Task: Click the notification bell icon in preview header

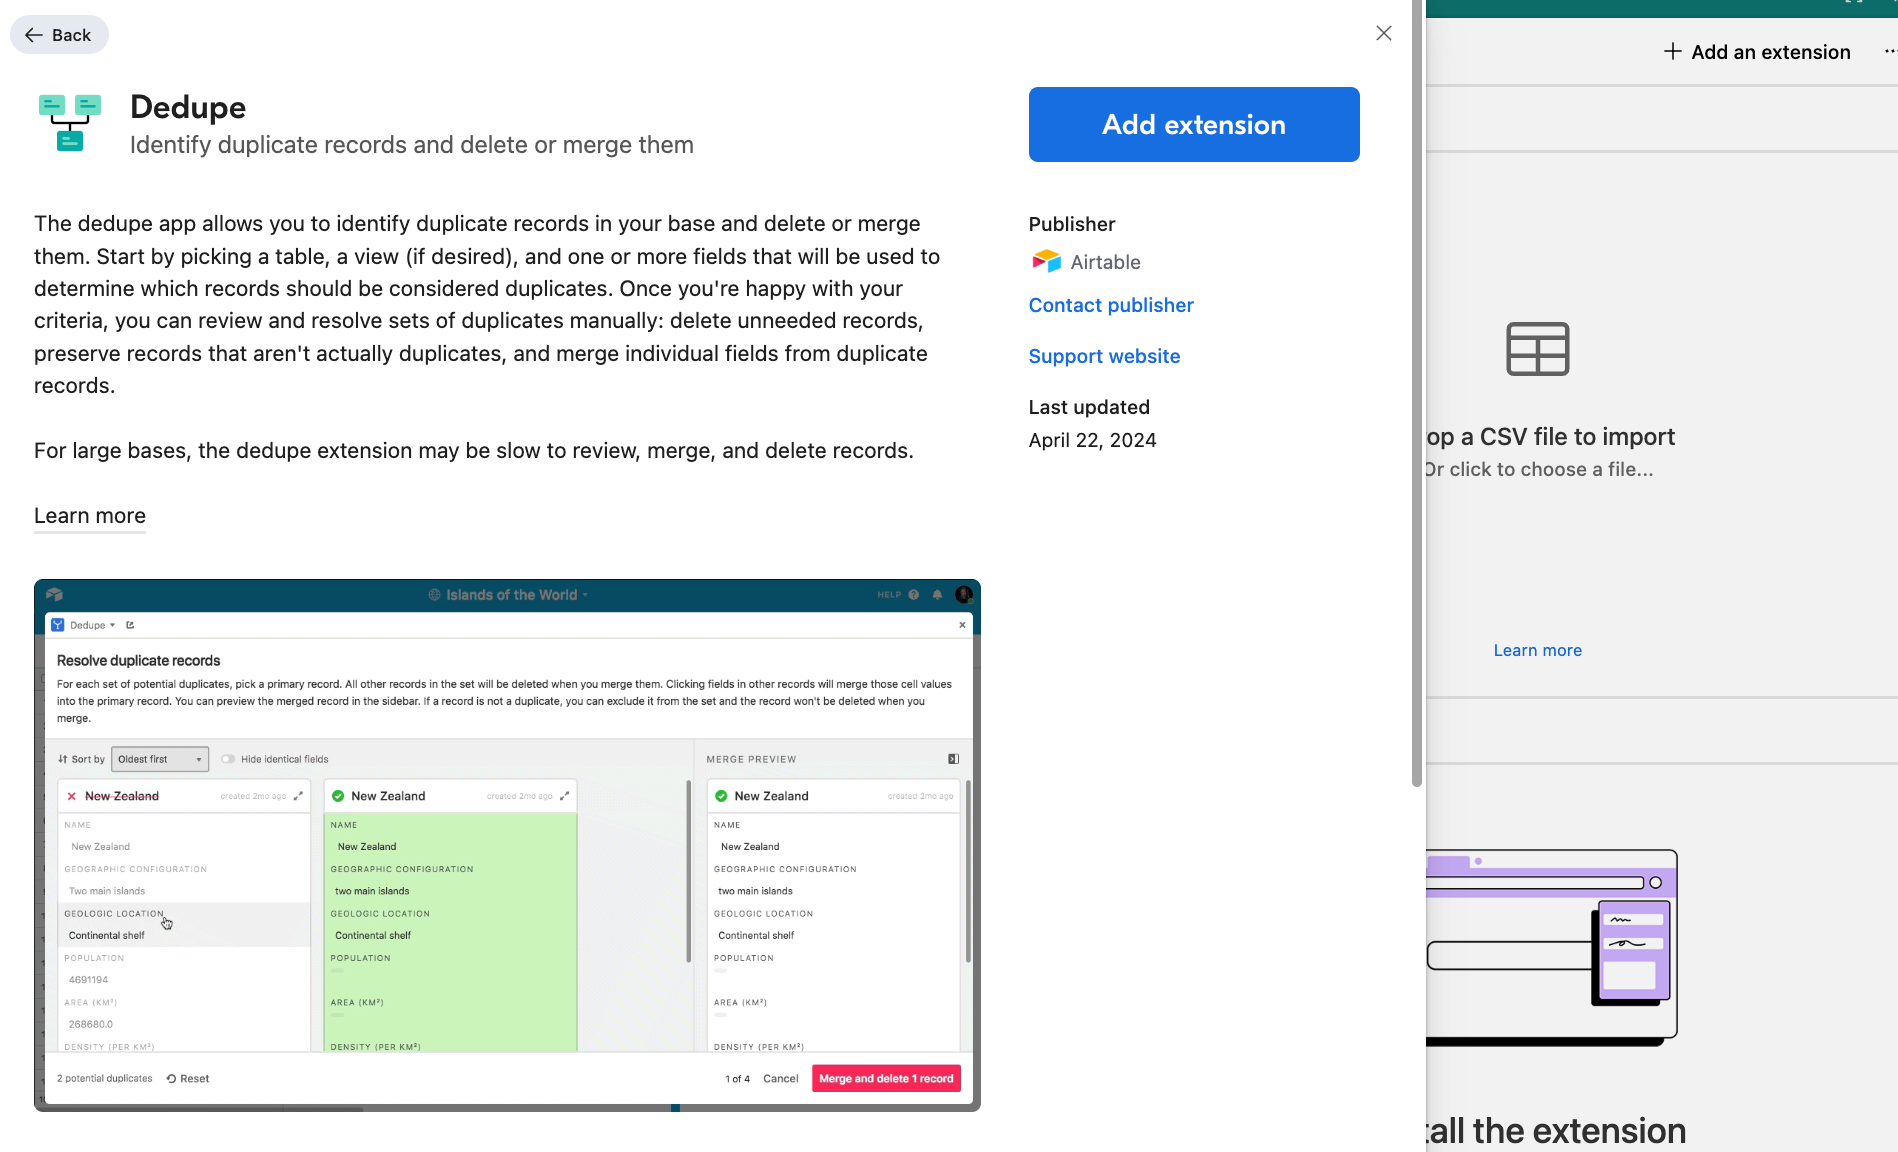Action: tap(937, 595)
